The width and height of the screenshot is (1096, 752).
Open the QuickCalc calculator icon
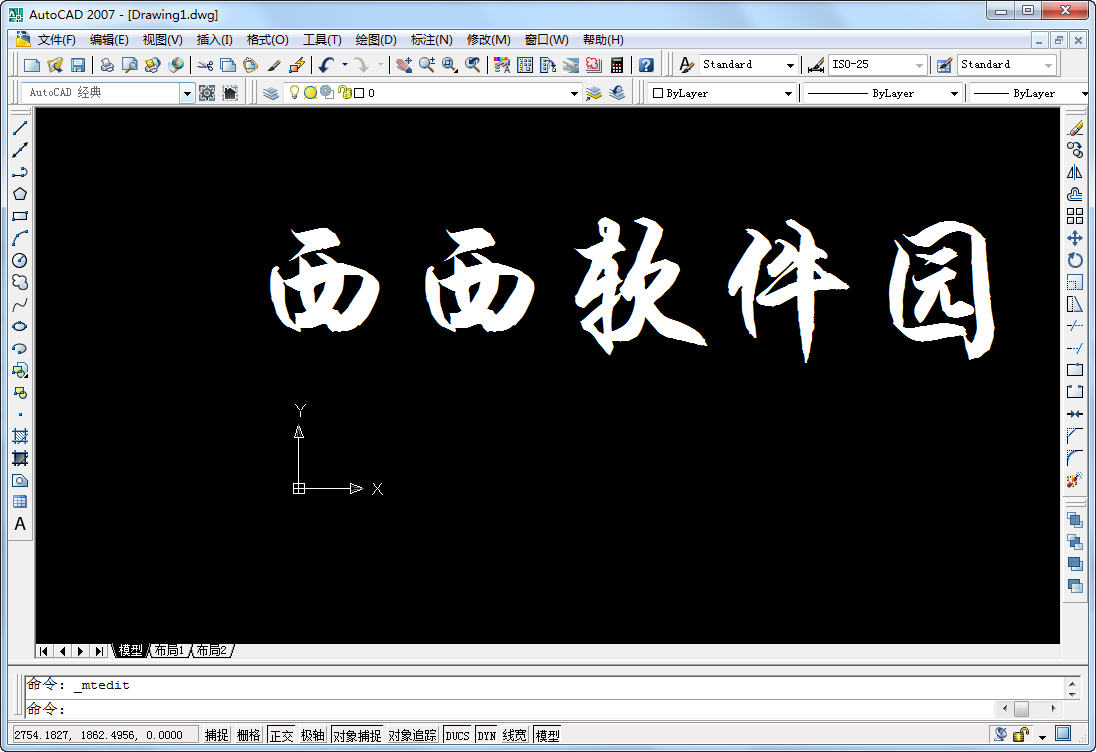coord(616,65)
